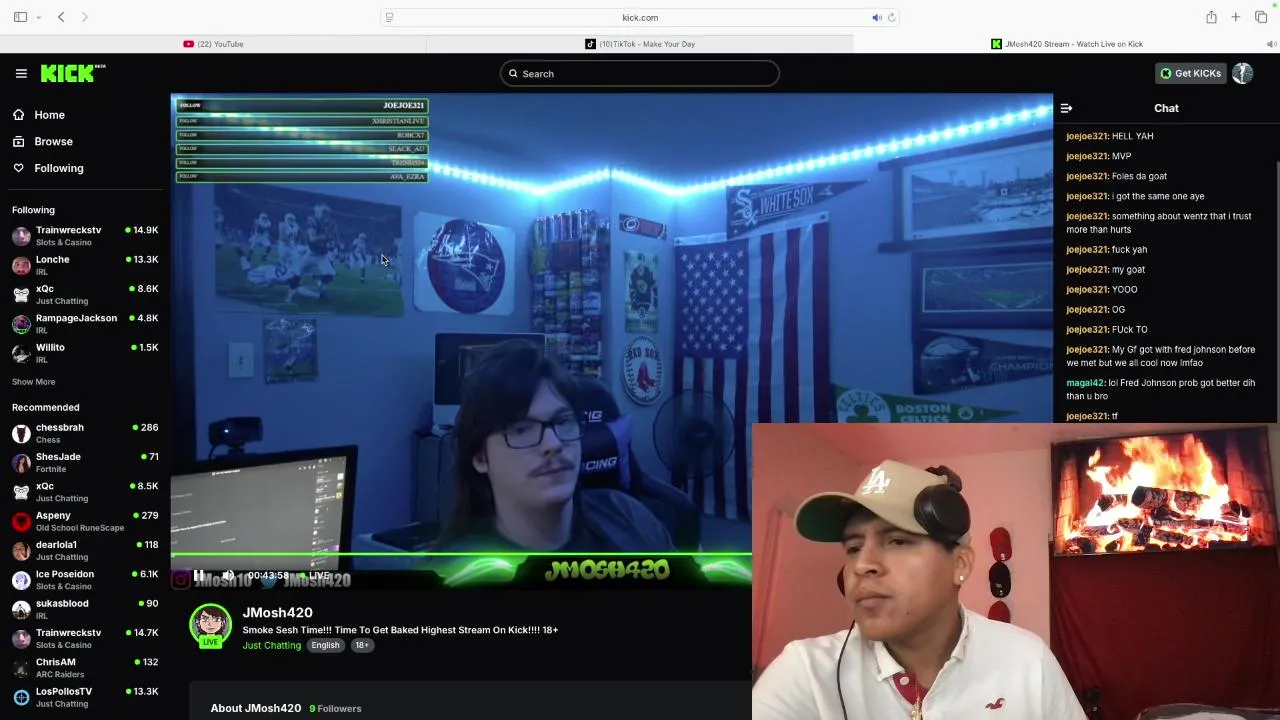Image resolution: width=1280 pixels, height=720 pixels.
Task: Pause the live stream video
Action: coord(199,575)
